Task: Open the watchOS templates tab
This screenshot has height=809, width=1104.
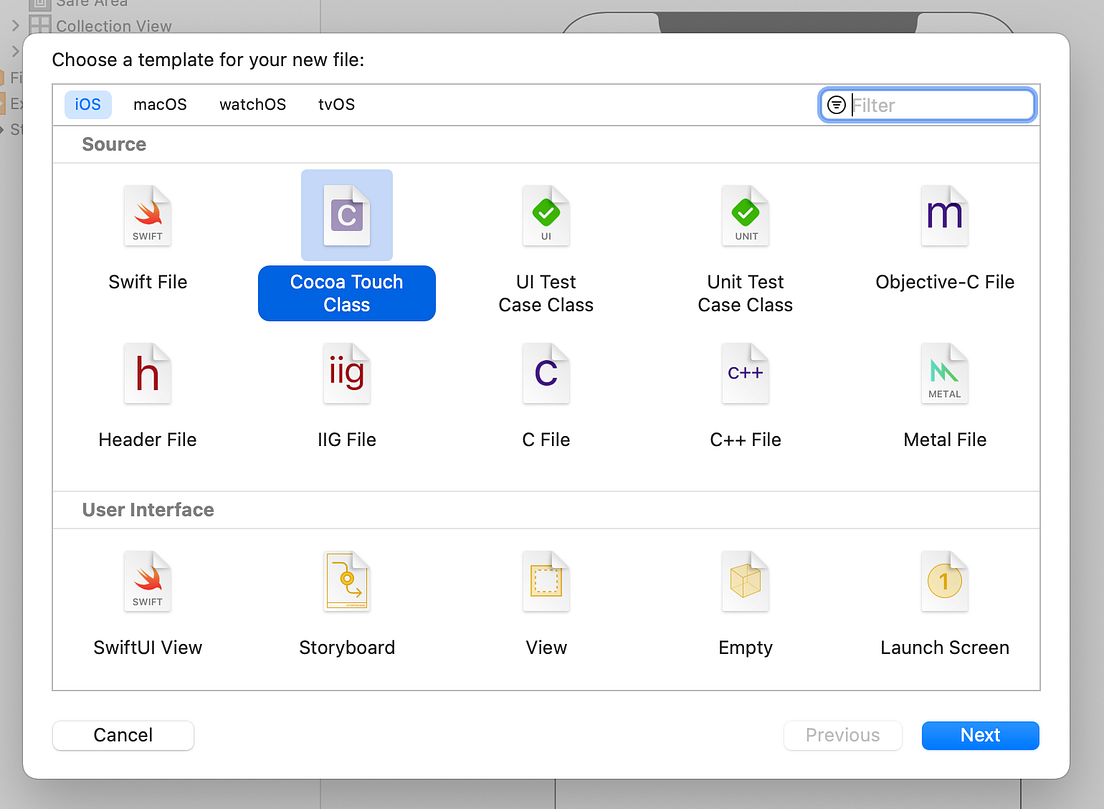Action: [x=252, y=104]
